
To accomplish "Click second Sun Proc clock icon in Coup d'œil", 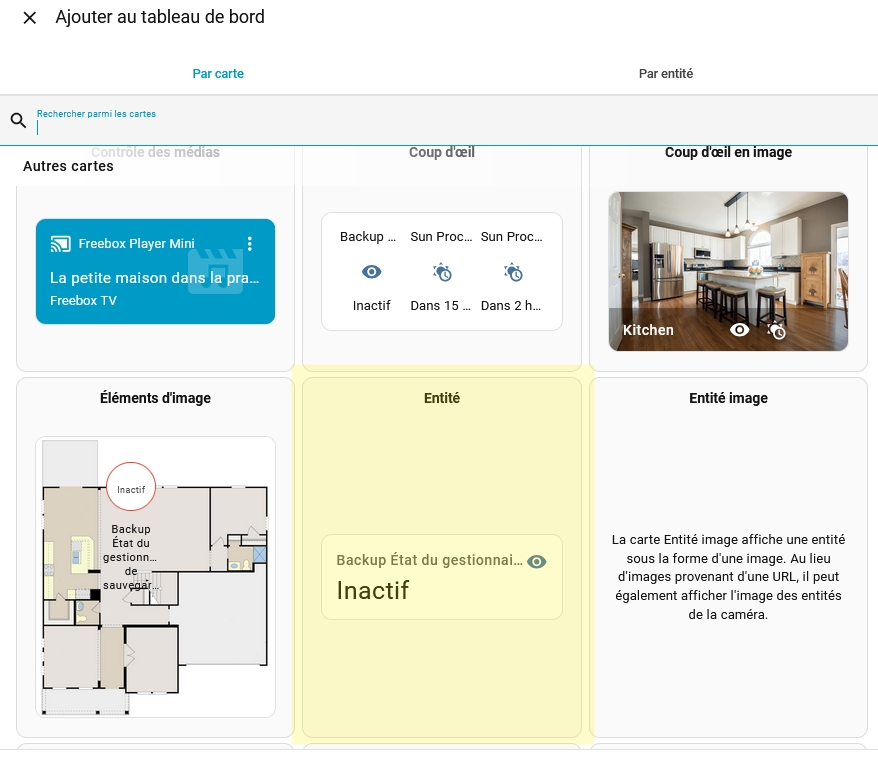I will 512,272.
